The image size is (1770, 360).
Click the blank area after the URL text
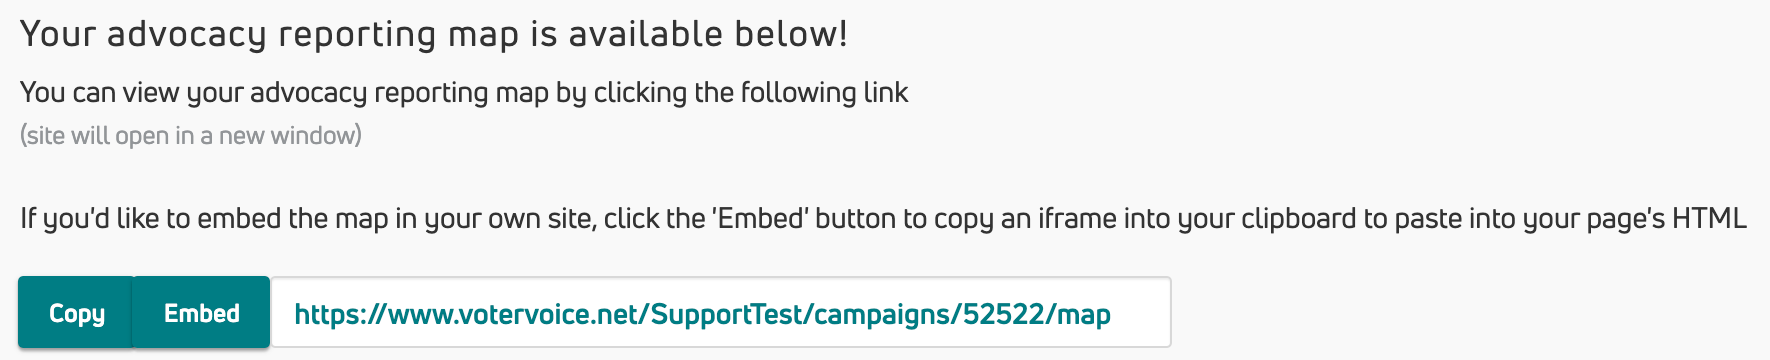tap(1140, 313)
